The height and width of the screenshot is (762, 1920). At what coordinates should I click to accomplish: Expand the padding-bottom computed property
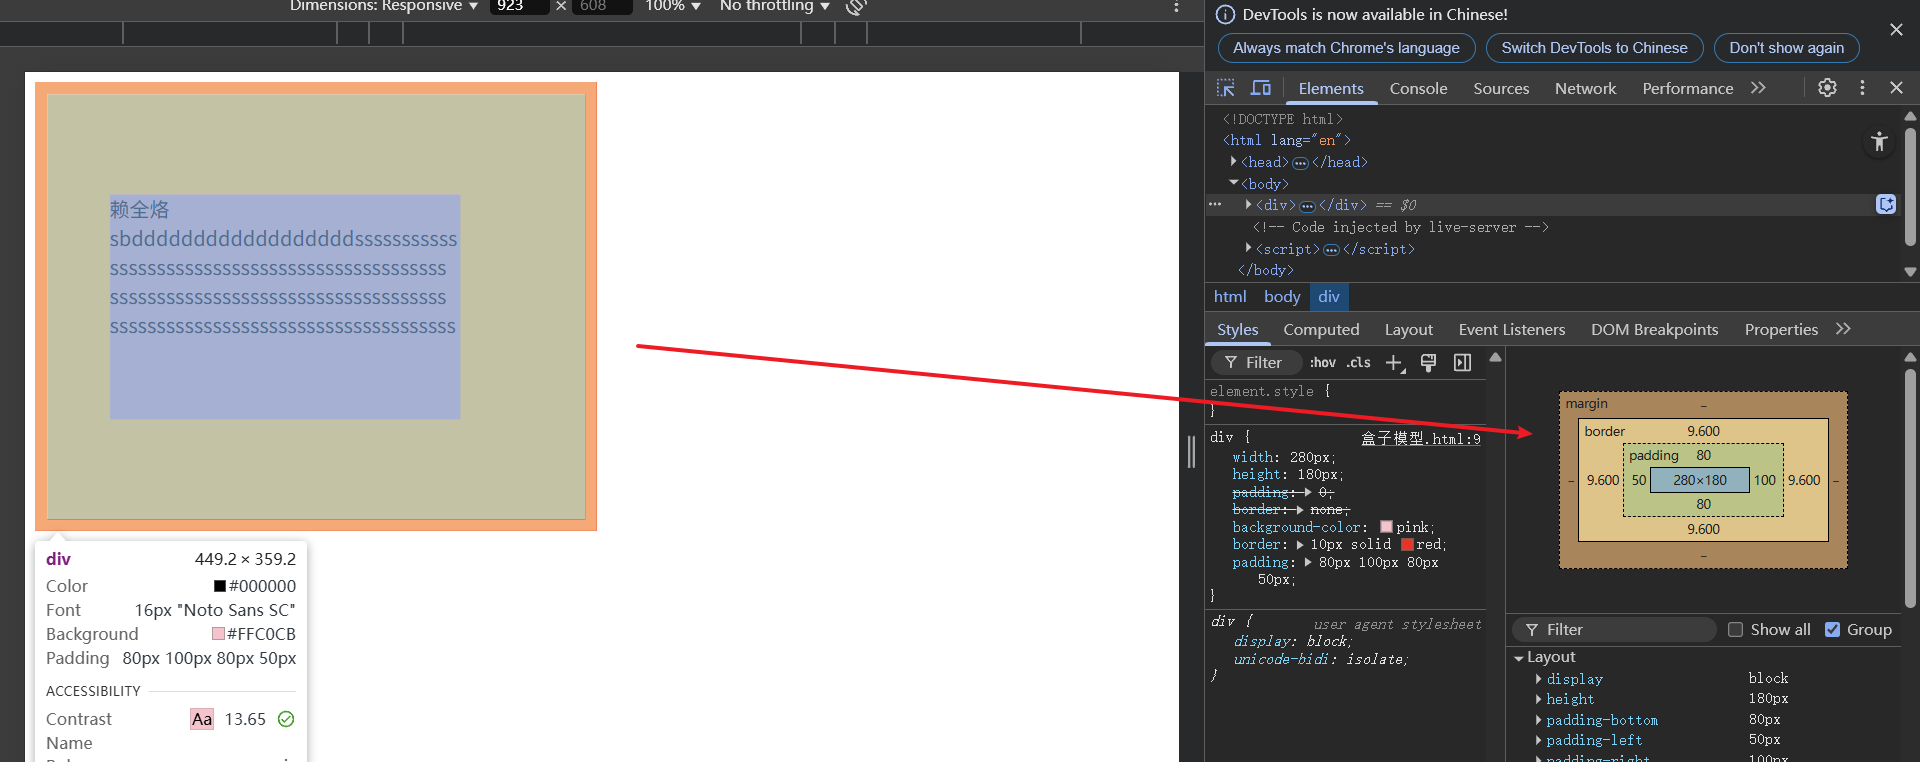click(1539, 720)
